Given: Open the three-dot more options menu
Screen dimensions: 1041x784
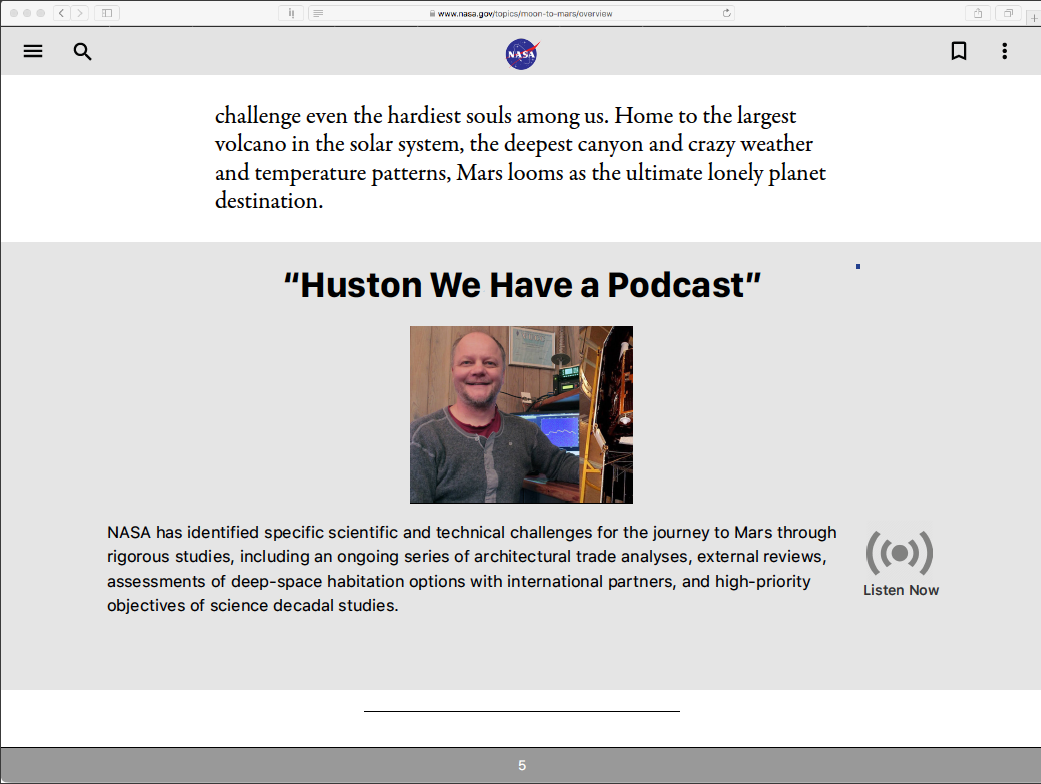Looking at the screenshot, I should coord(1004,51).
